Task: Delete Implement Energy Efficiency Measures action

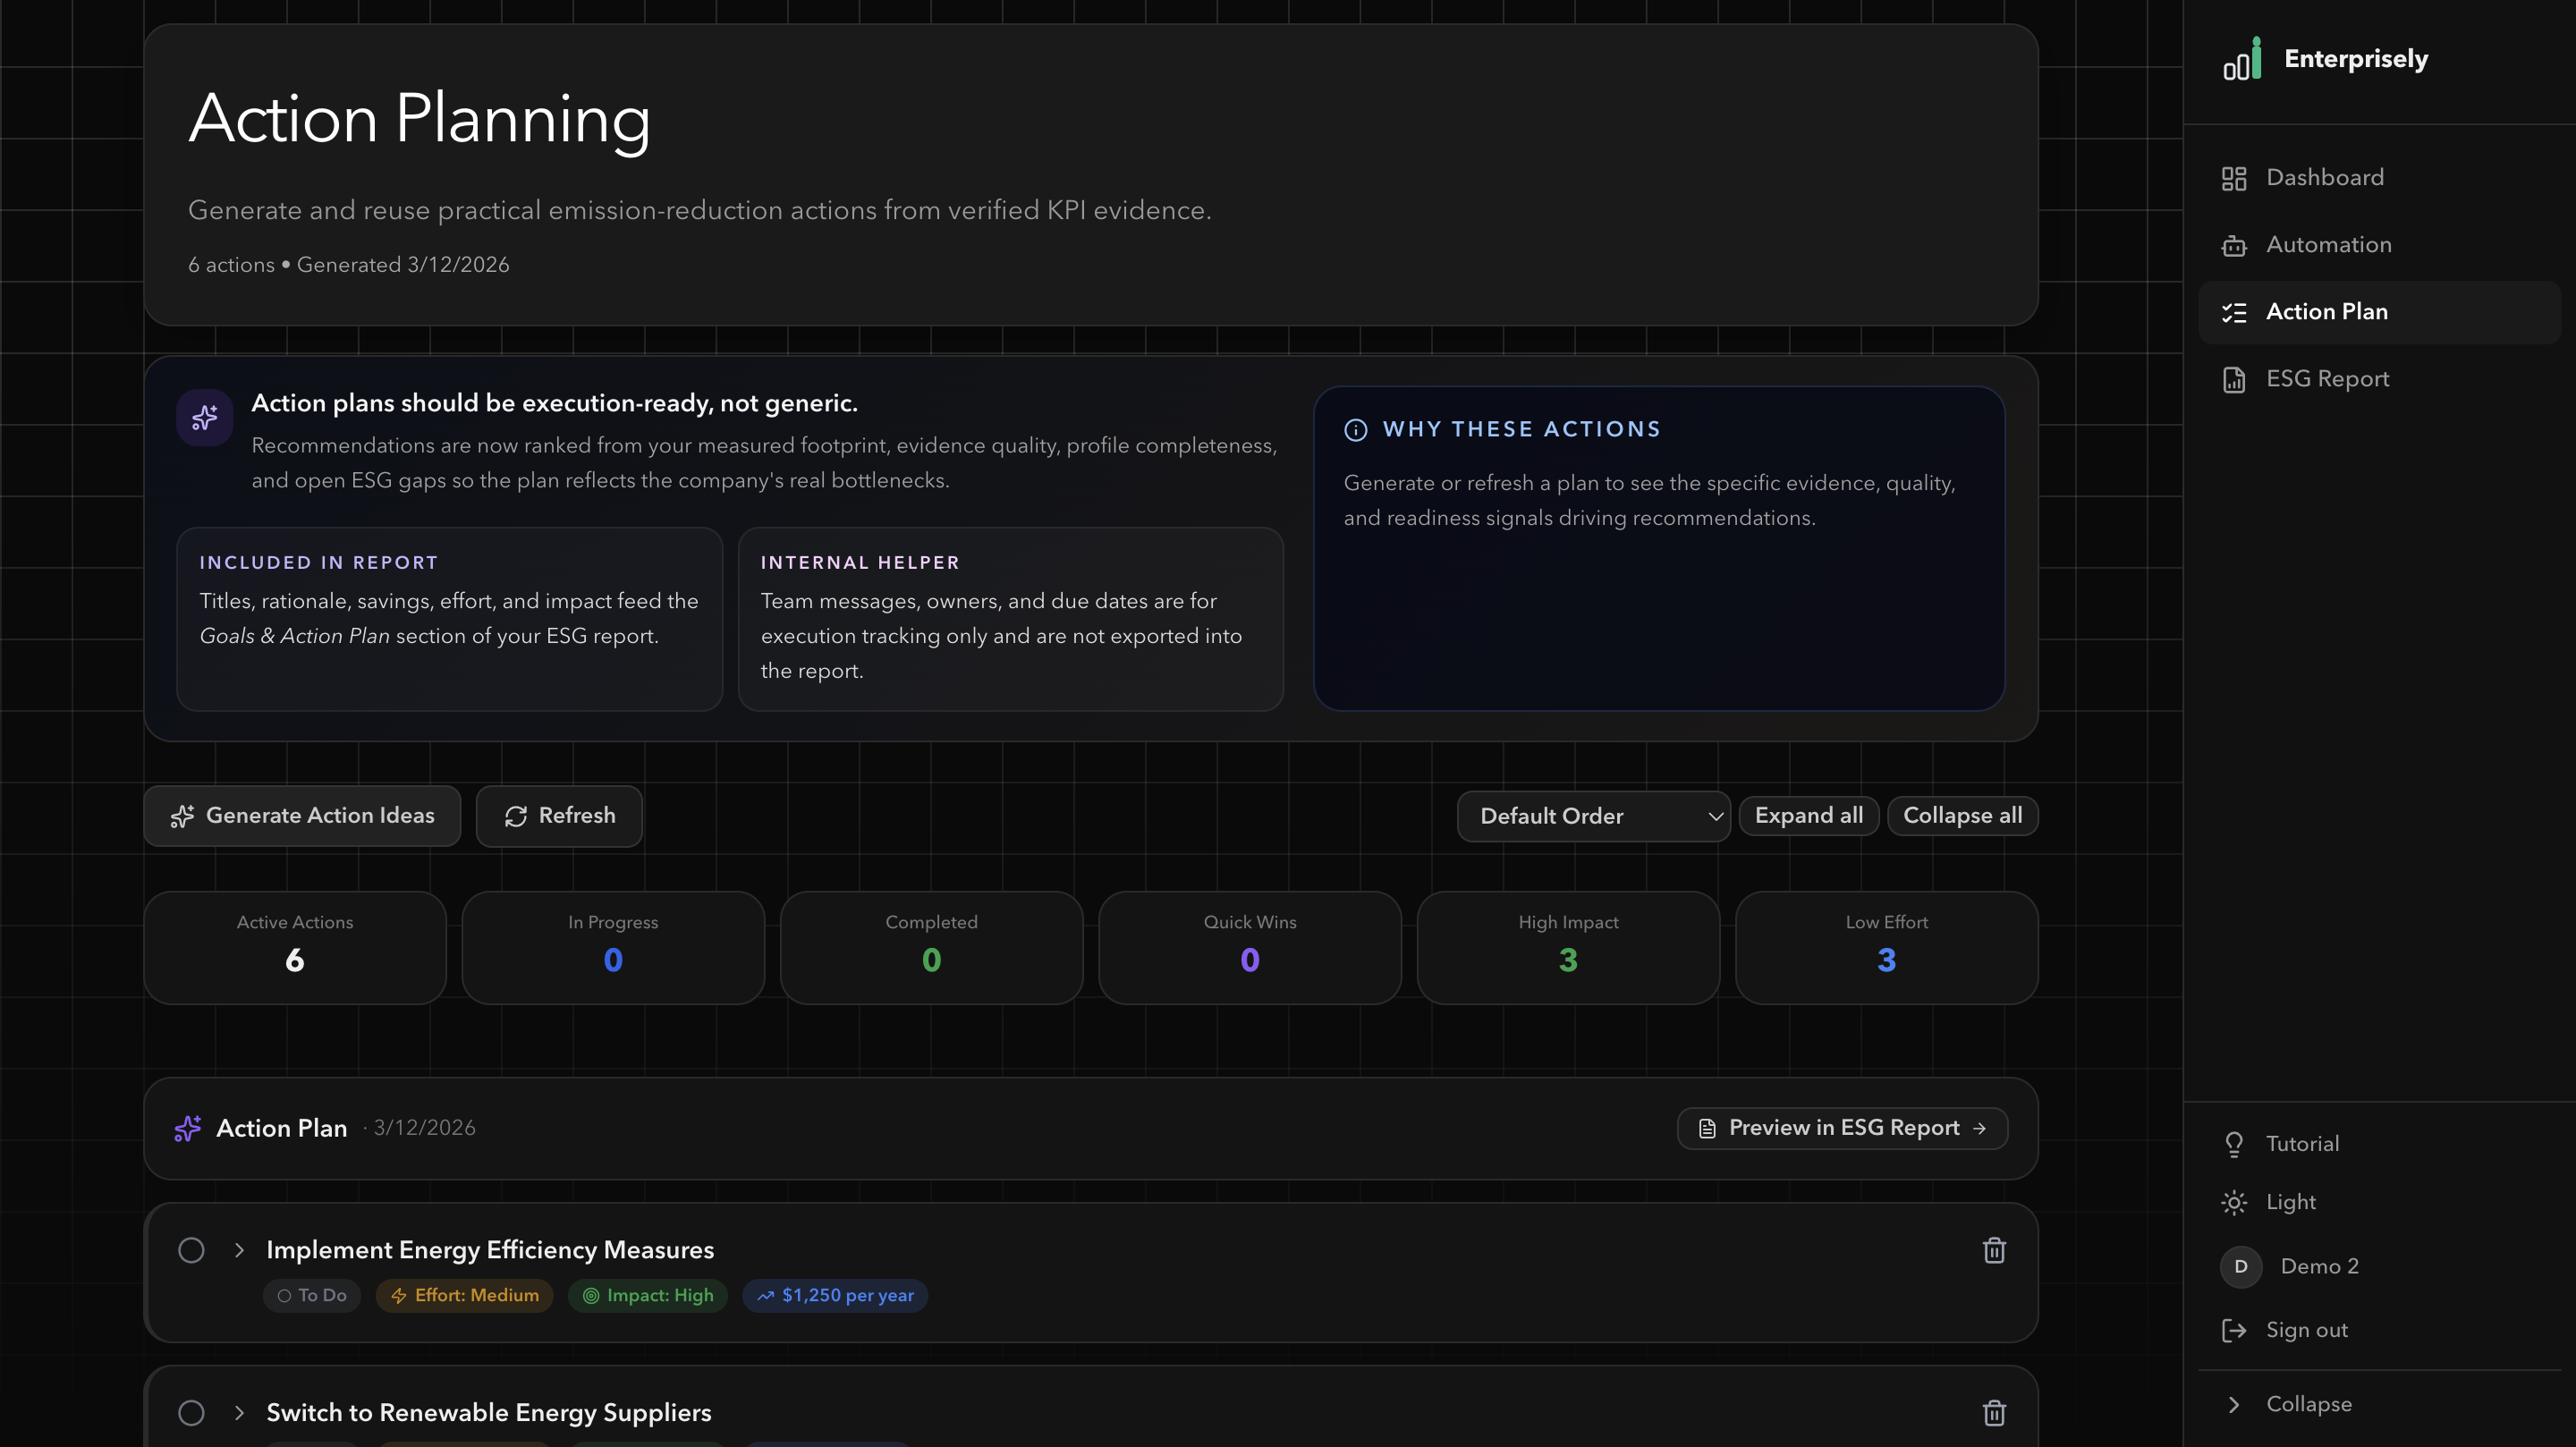Action: [x=1994, y=1250]
